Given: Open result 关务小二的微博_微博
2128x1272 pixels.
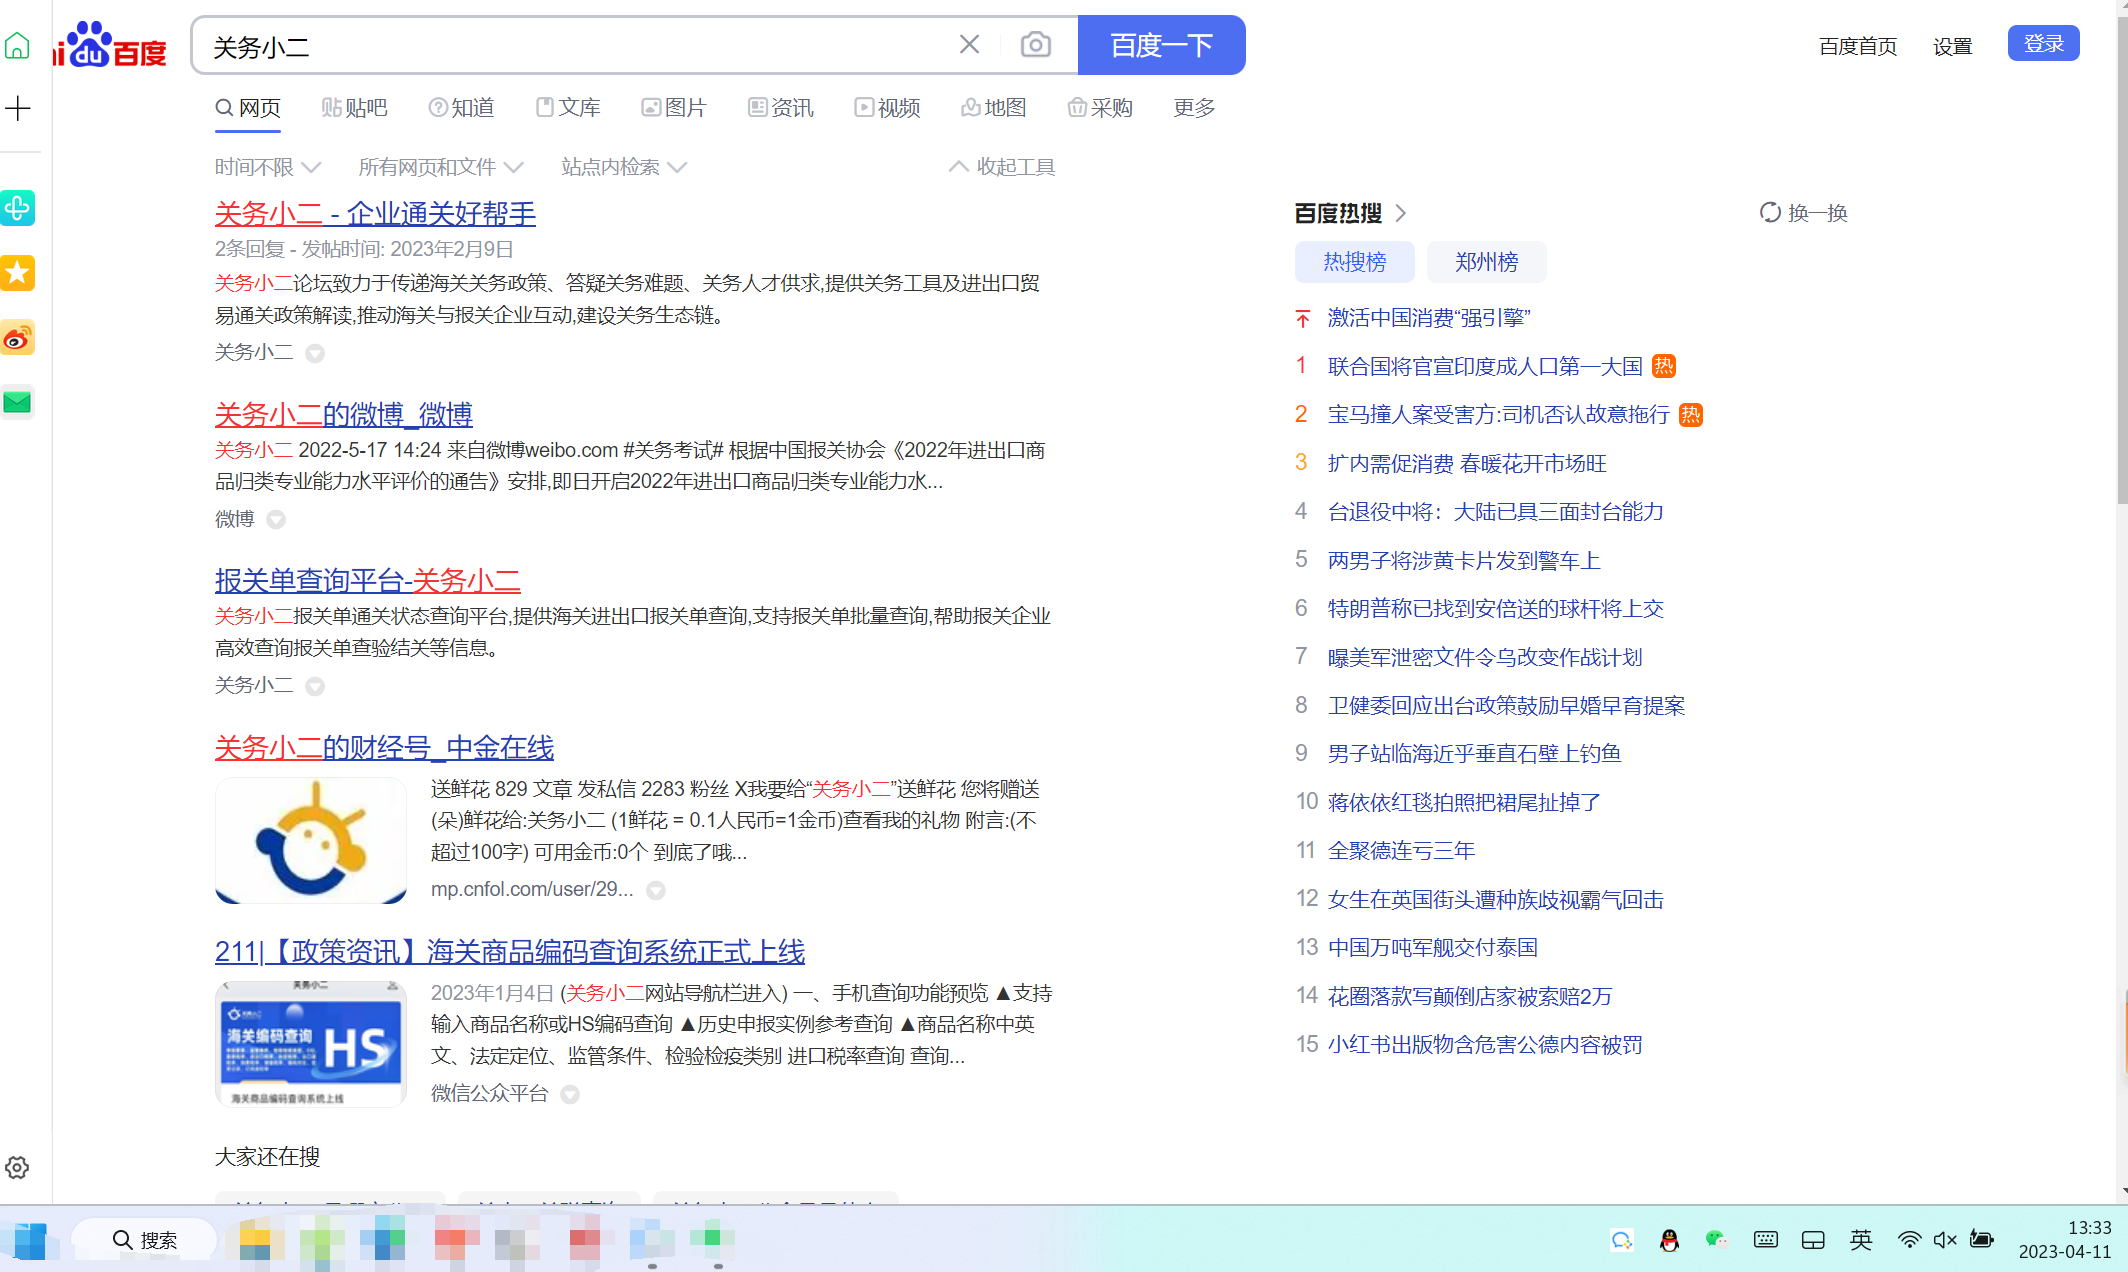Looking at the screenshot, I should click(x=343, y=414).
